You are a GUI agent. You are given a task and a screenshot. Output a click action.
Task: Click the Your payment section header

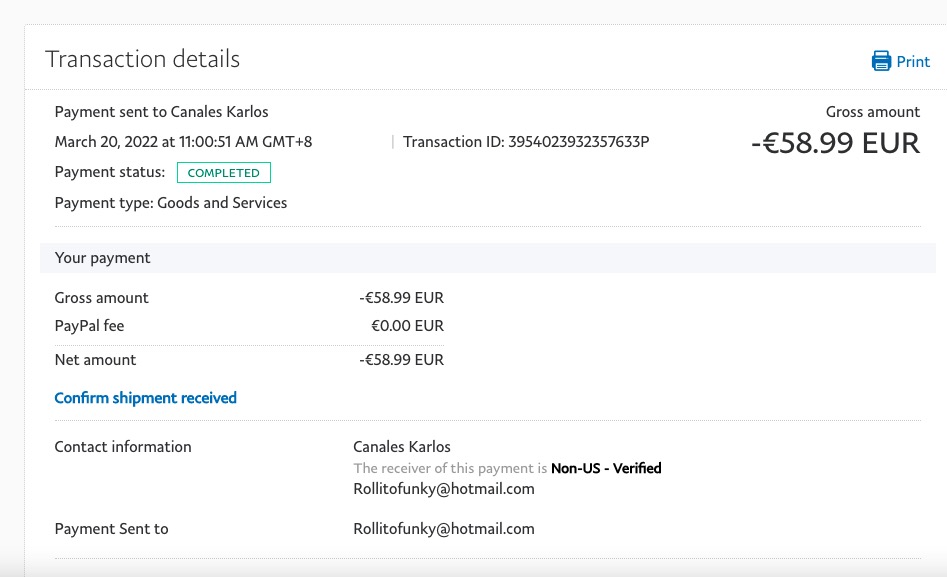pos(102,258)
